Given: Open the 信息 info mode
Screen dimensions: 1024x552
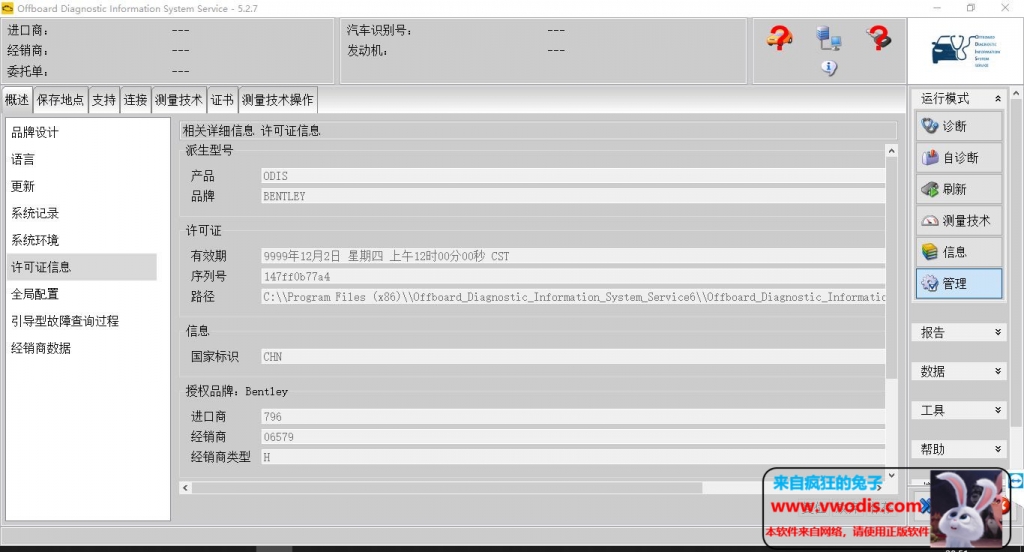Looking at the screenshot, I should [959, 252].
